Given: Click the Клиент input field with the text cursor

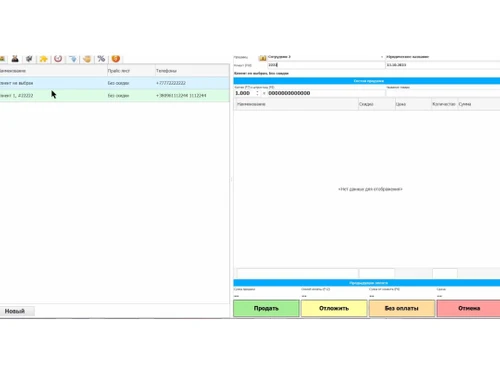Looking at the screenshot, I should (x=326, y=65).
